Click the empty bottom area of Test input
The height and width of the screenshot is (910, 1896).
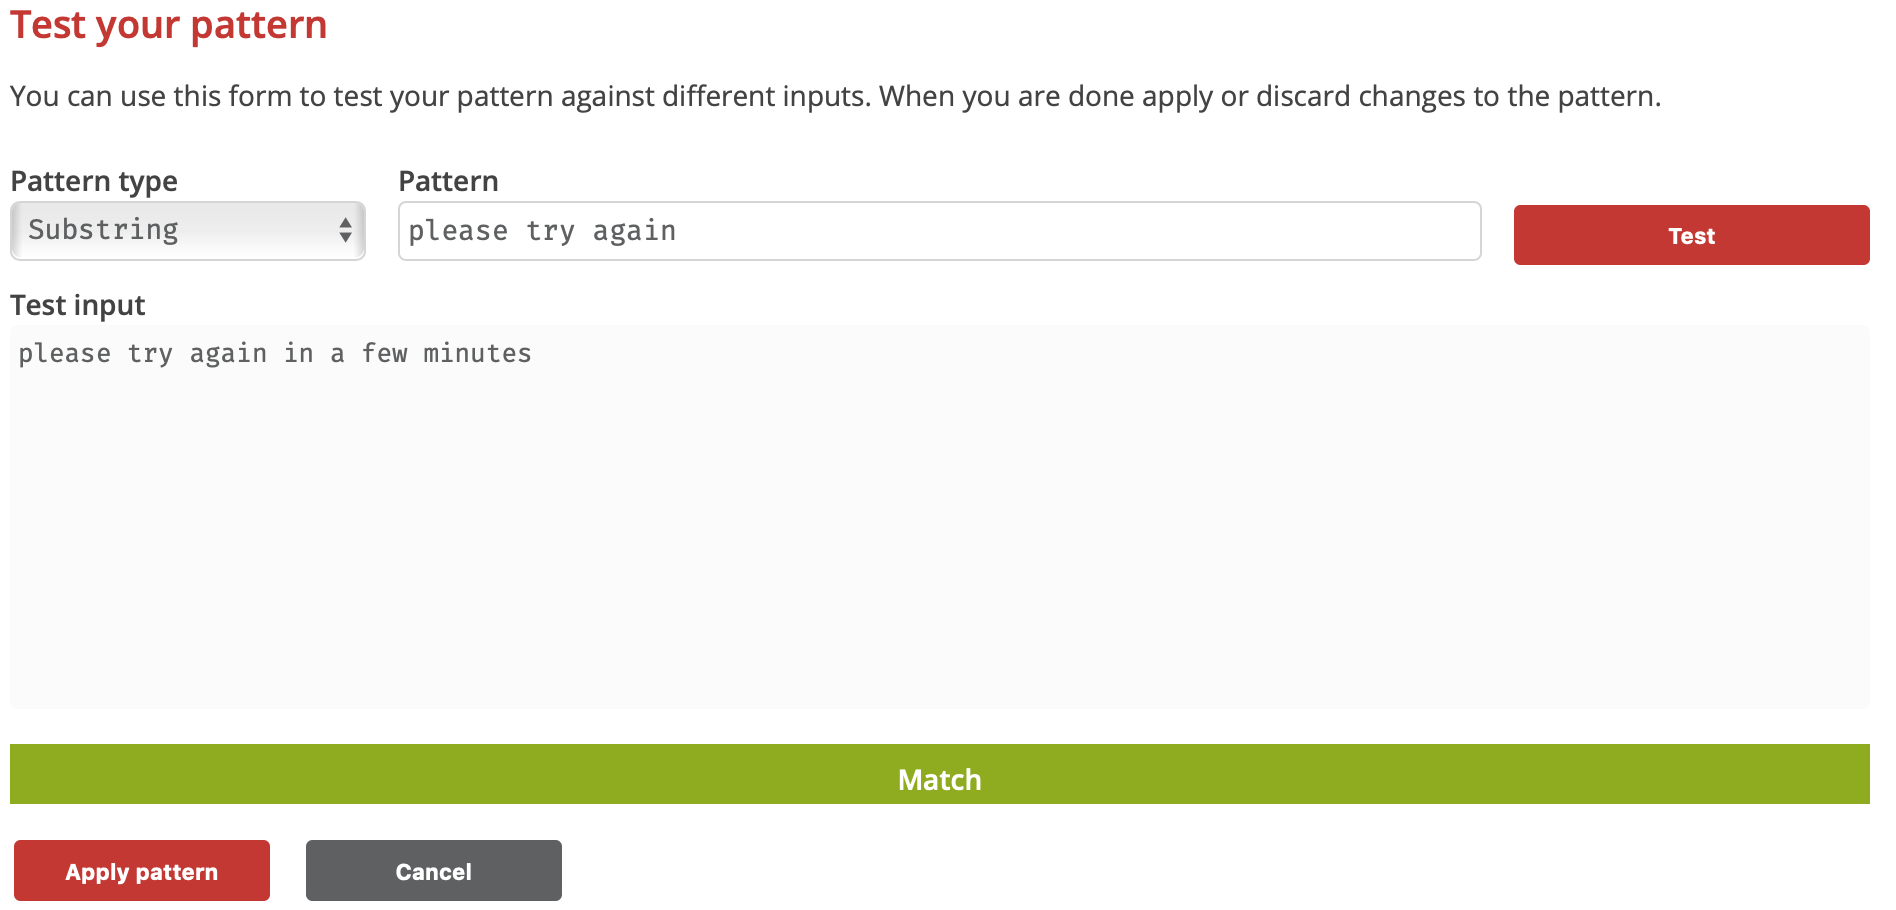(940, 650)
